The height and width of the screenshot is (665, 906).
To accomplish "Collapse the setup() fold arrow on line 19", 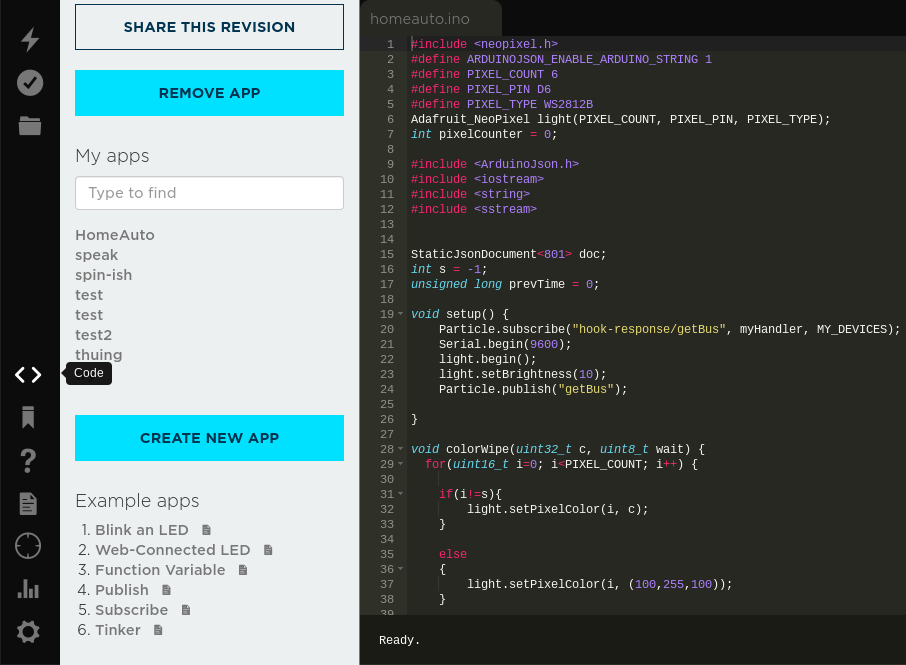I will coord(400,314).
